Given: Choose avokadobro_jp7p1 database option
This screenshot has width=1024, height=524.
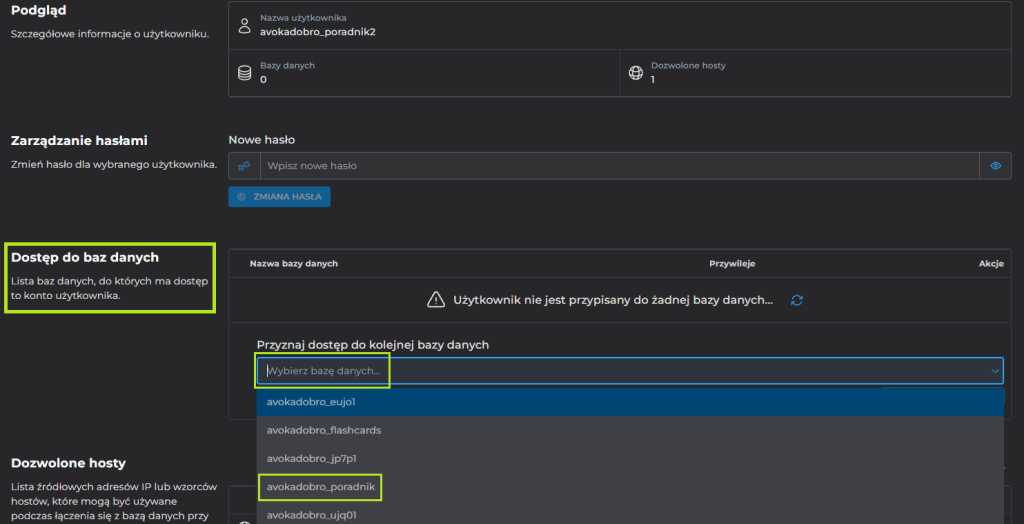Looking at the screenshot, I should coord(630,459).
